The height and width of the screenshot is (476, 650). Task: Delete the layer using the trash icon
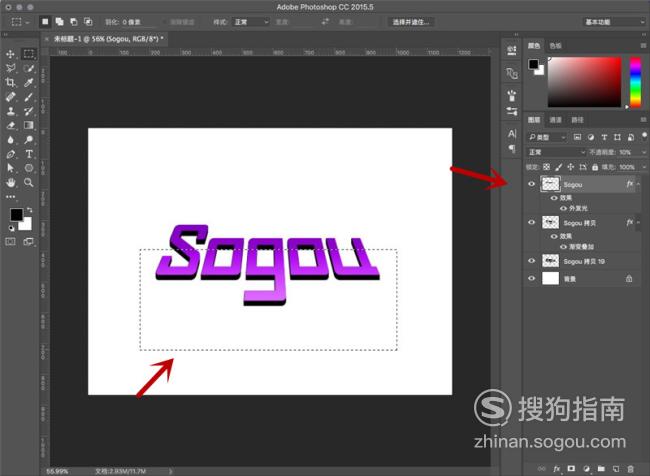click(631, 469)
